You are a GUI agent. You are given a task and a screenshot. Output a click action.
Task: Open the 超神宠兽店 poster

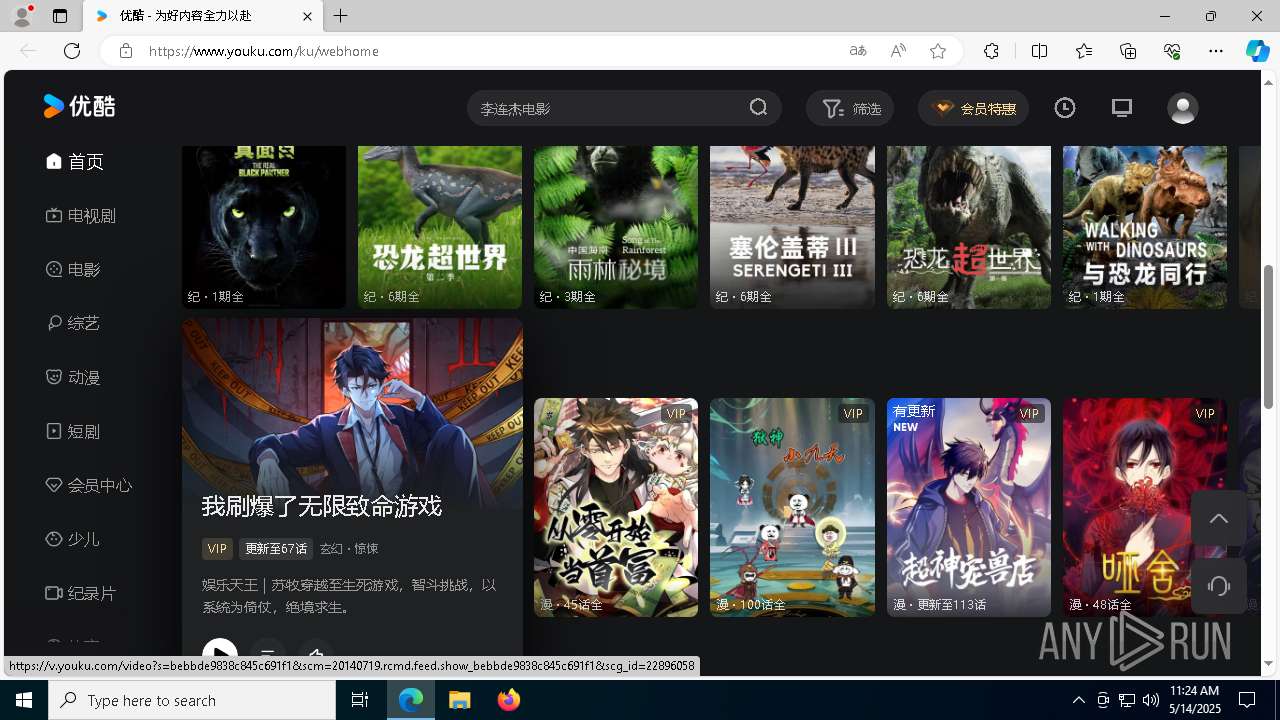click(x=969, y=507)
